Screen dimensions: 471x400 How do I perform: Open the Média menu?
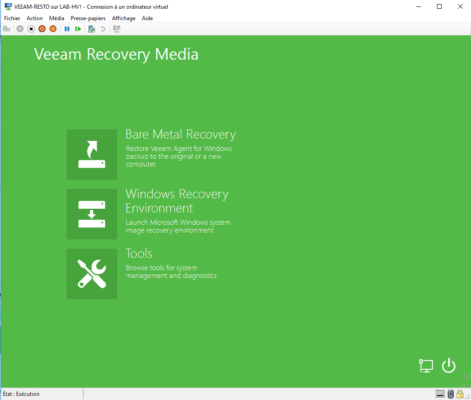[x=56, y=18]
